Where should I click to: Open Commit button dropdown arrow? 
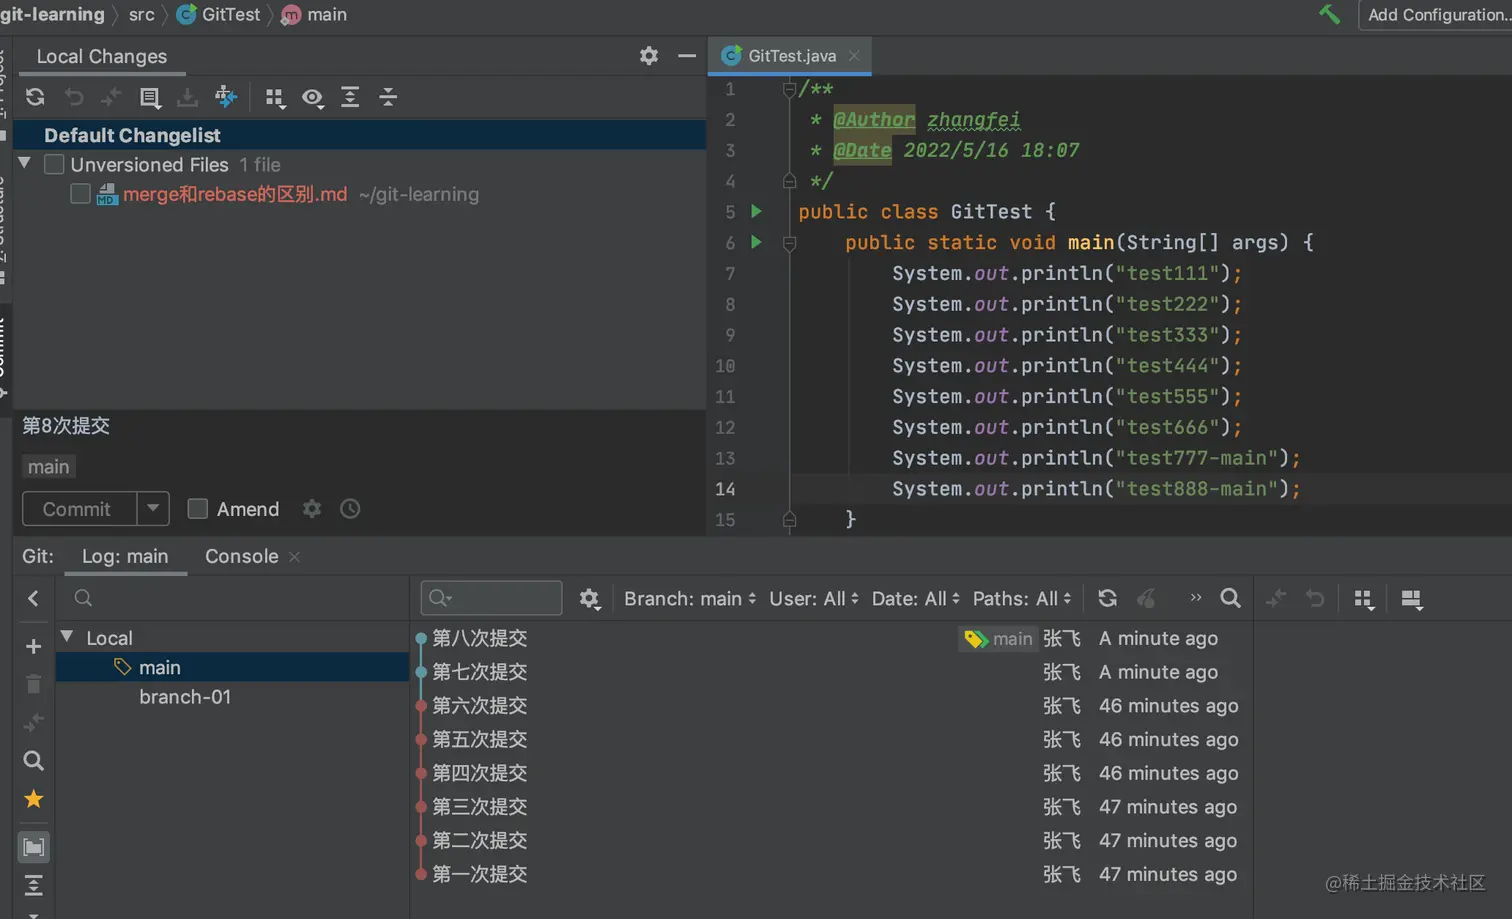153,508
